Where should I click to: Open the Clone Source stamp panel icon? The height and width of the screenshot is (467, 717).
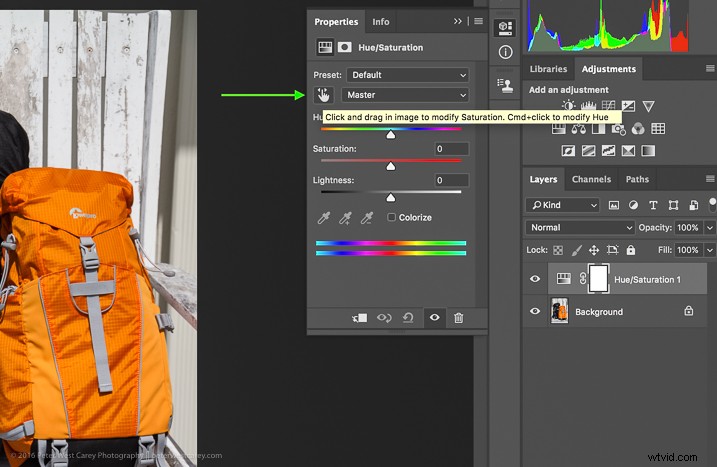pos(505,85)
